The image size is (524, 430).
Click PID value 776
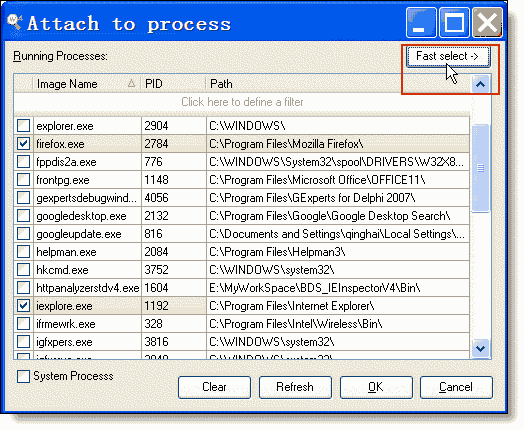coord(153,162)
